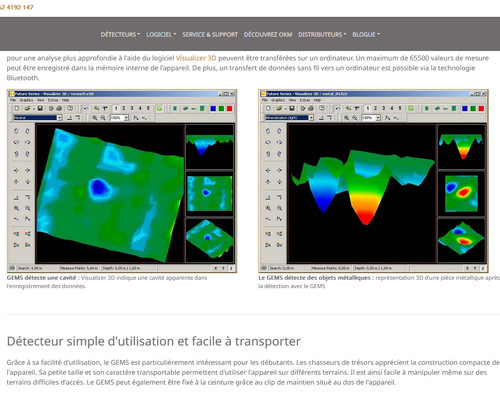Image resolution: width=500 pixels, height=395 pixels.
Task: Open Mineralization filter dropdown in right Visualizer window
Action: [289, 118]
